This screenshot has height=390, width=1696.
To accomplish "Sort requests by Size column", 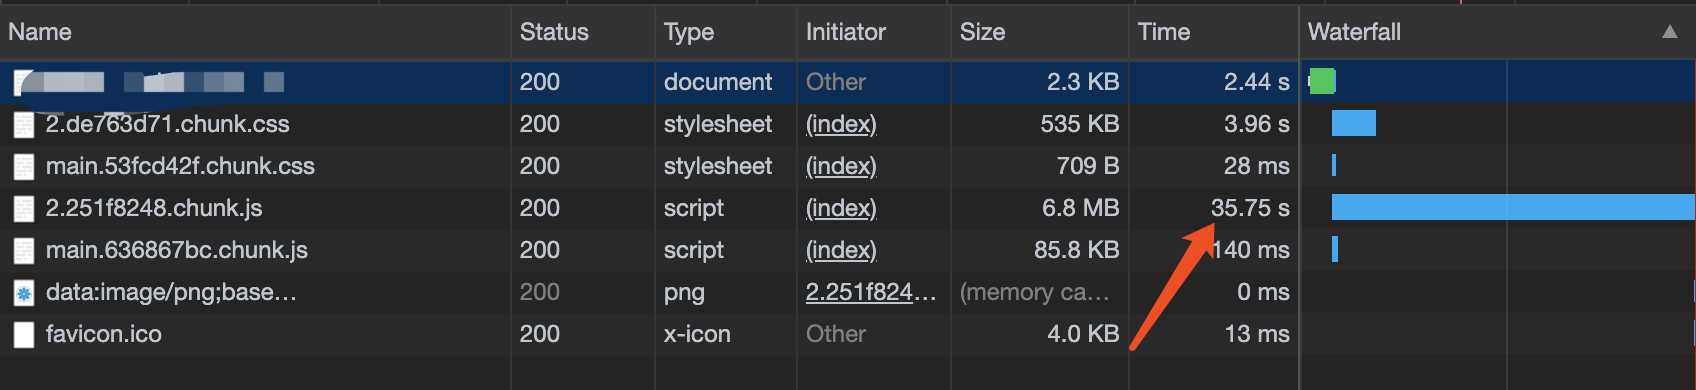I will 982,32.
